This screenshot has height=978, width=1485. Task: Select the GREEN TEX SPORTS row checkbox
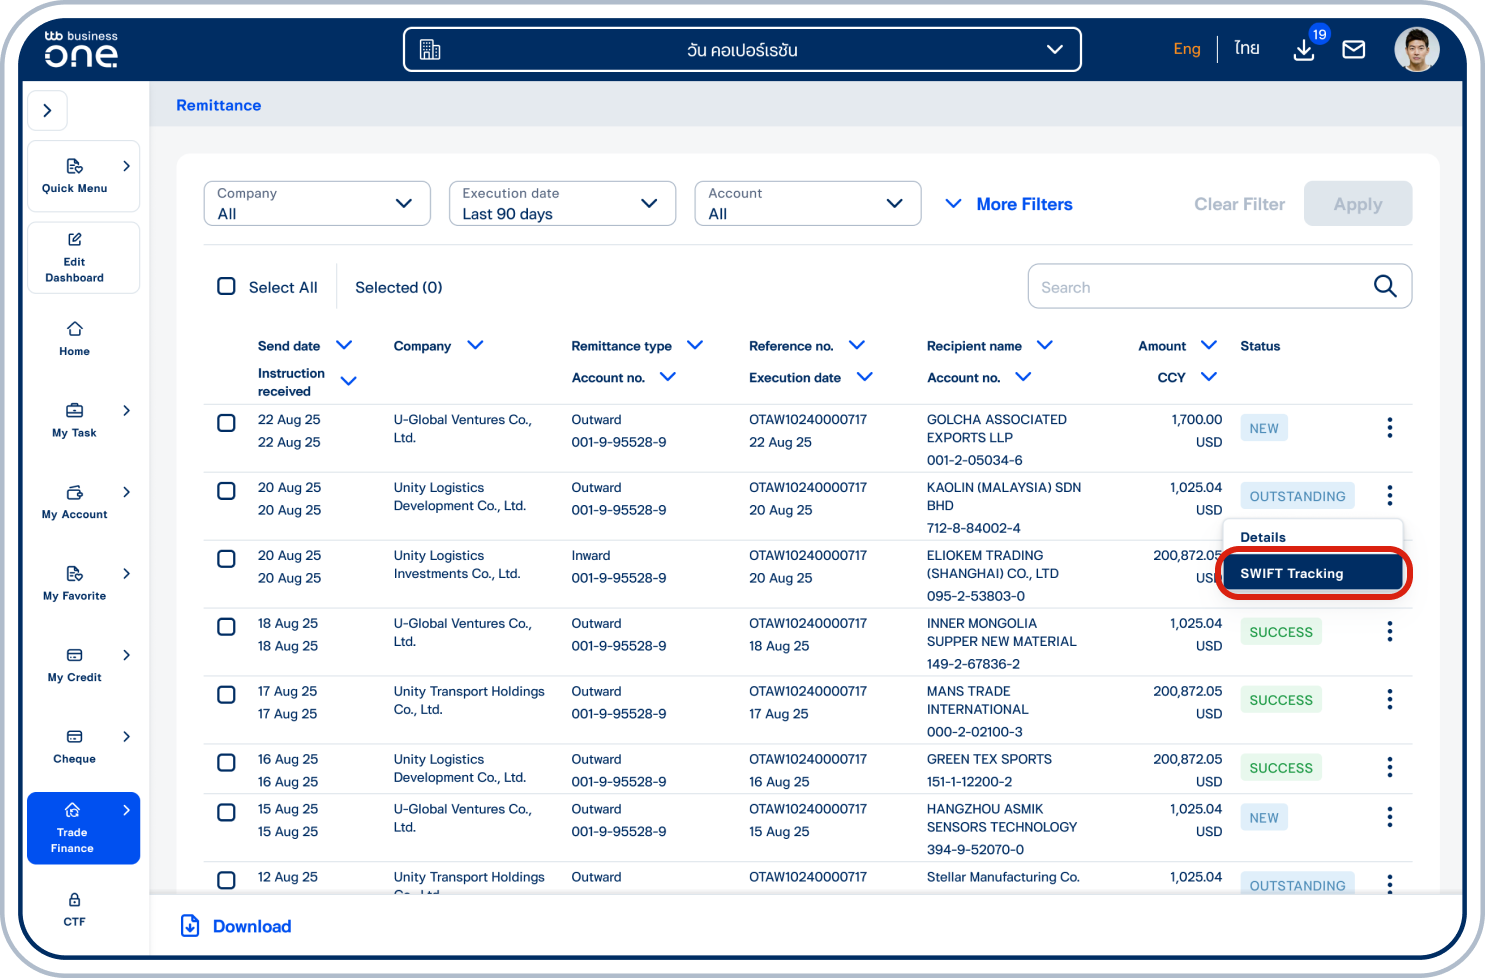[227, 763]
